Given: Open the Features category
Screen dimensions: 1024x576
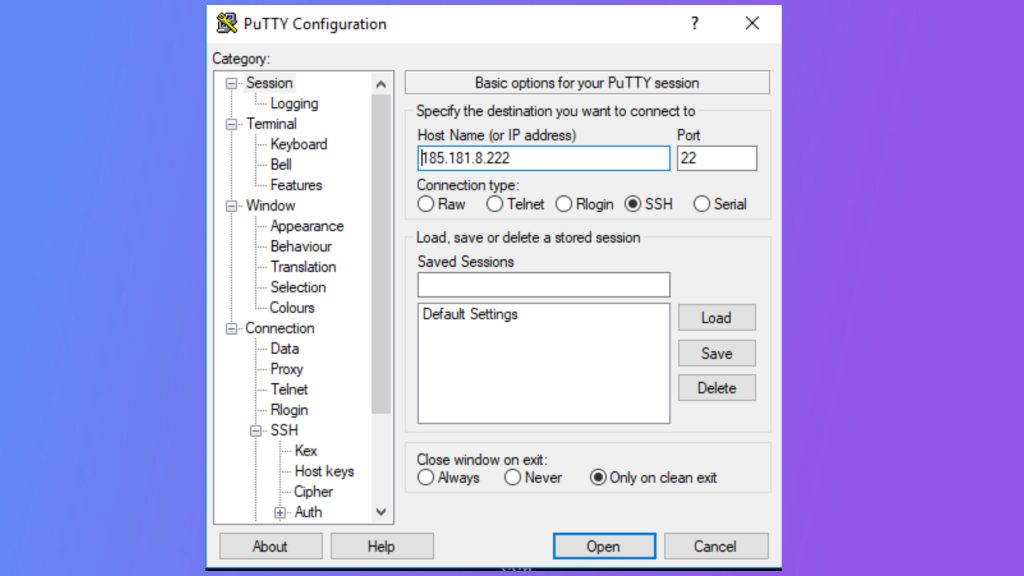Looking at the screenshot, I should [296, 185].
